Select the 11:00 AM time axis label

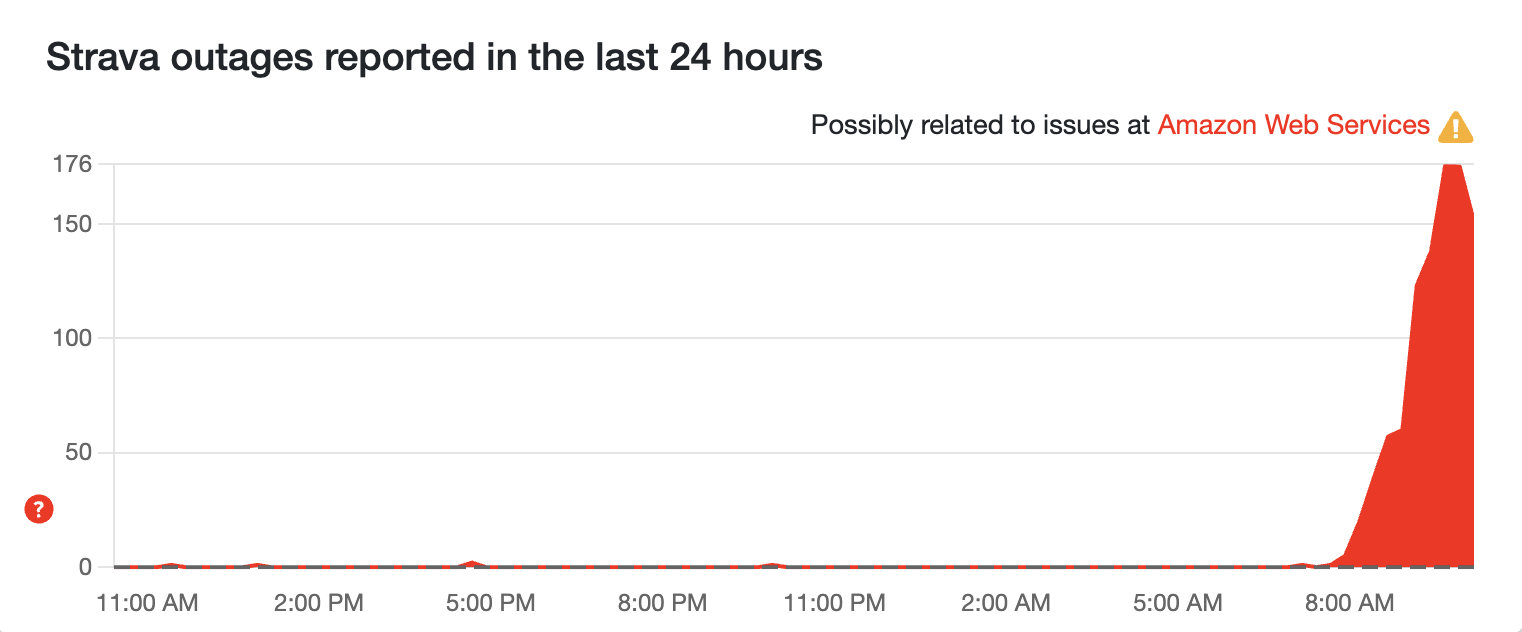tap(148, 603)
